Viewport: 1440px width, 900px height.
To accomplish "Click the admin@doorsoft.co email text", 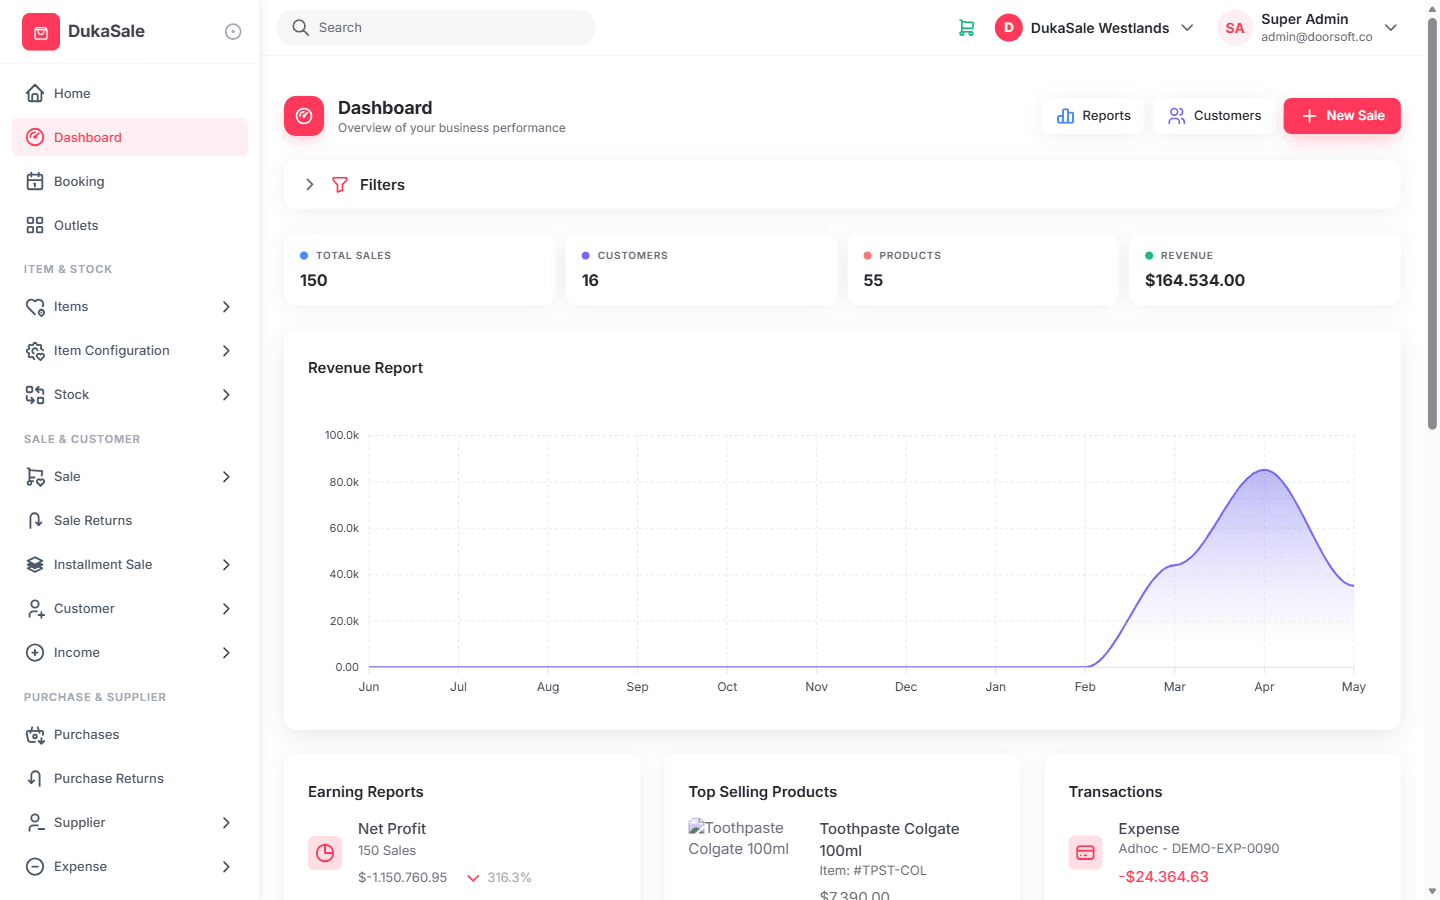I will pyautogui.click(x=1316, y=37).
